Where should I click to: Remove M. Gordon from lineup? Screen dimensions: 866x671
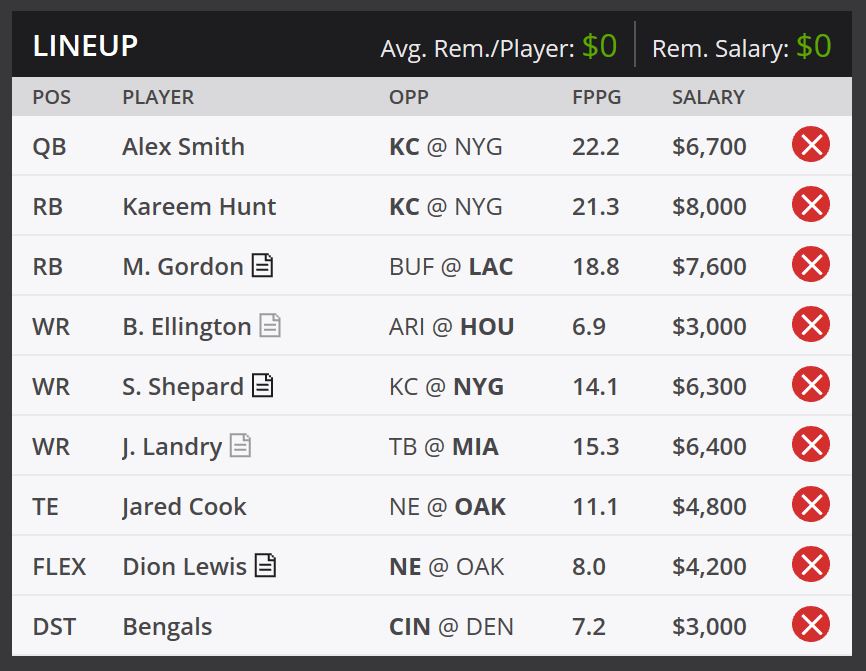point(811,264)
